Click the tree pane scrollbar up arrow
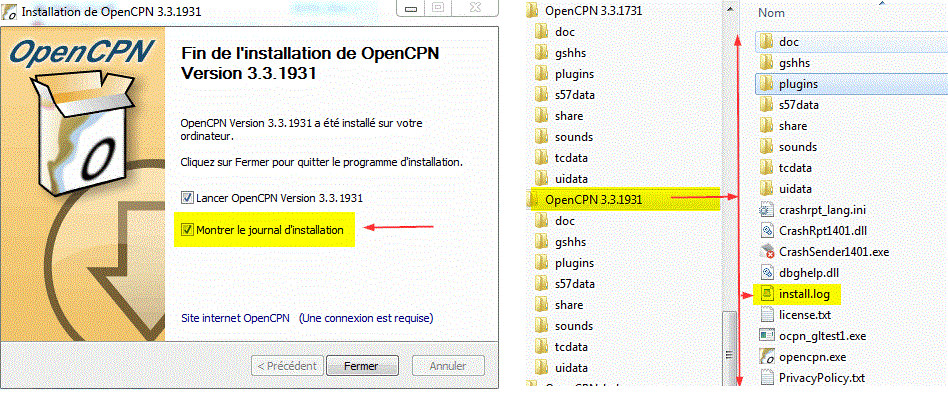Screen dimensions: 948x394 point(730,11)
